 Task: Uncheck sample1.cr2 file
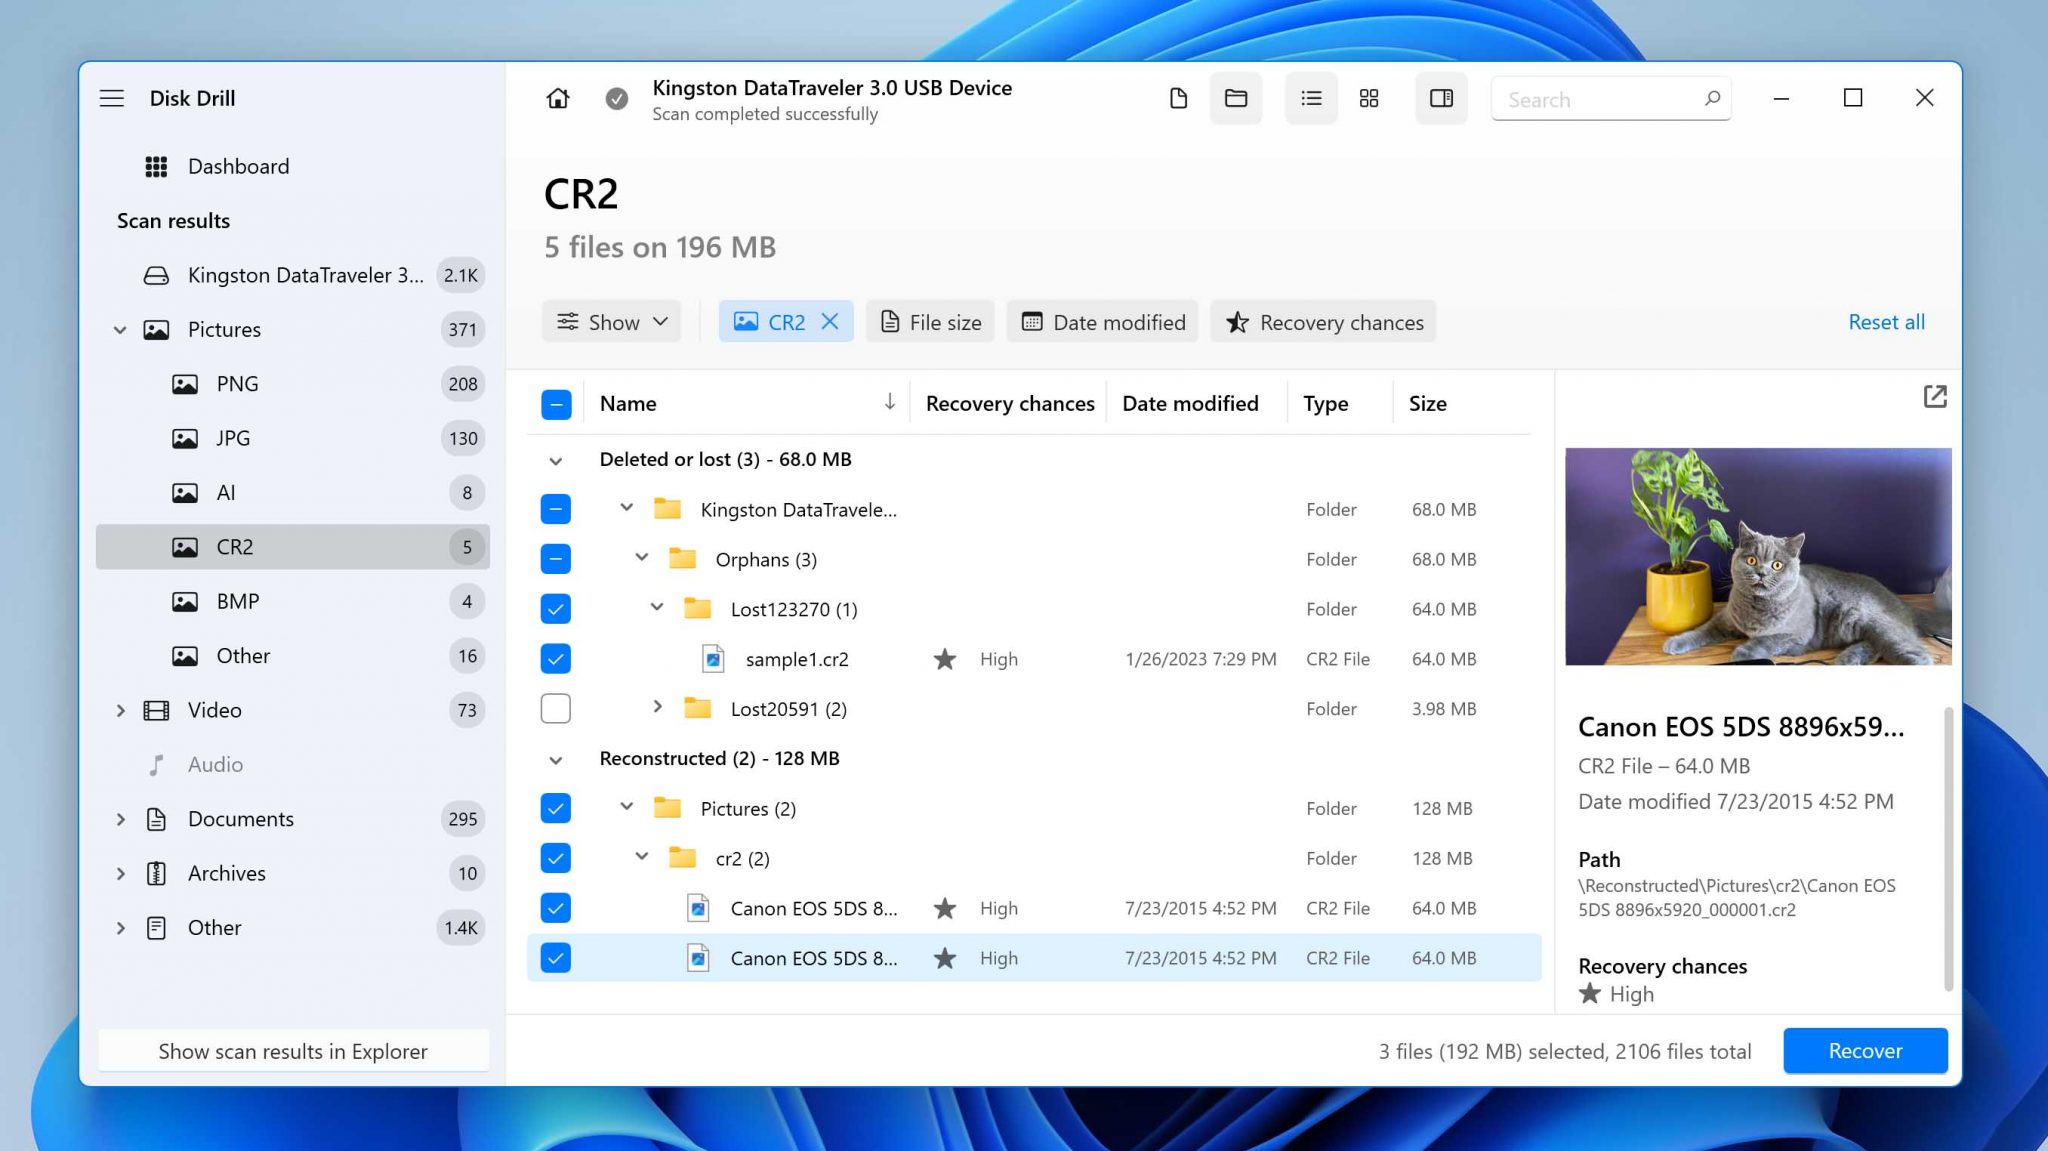click(x=555, y=658)
